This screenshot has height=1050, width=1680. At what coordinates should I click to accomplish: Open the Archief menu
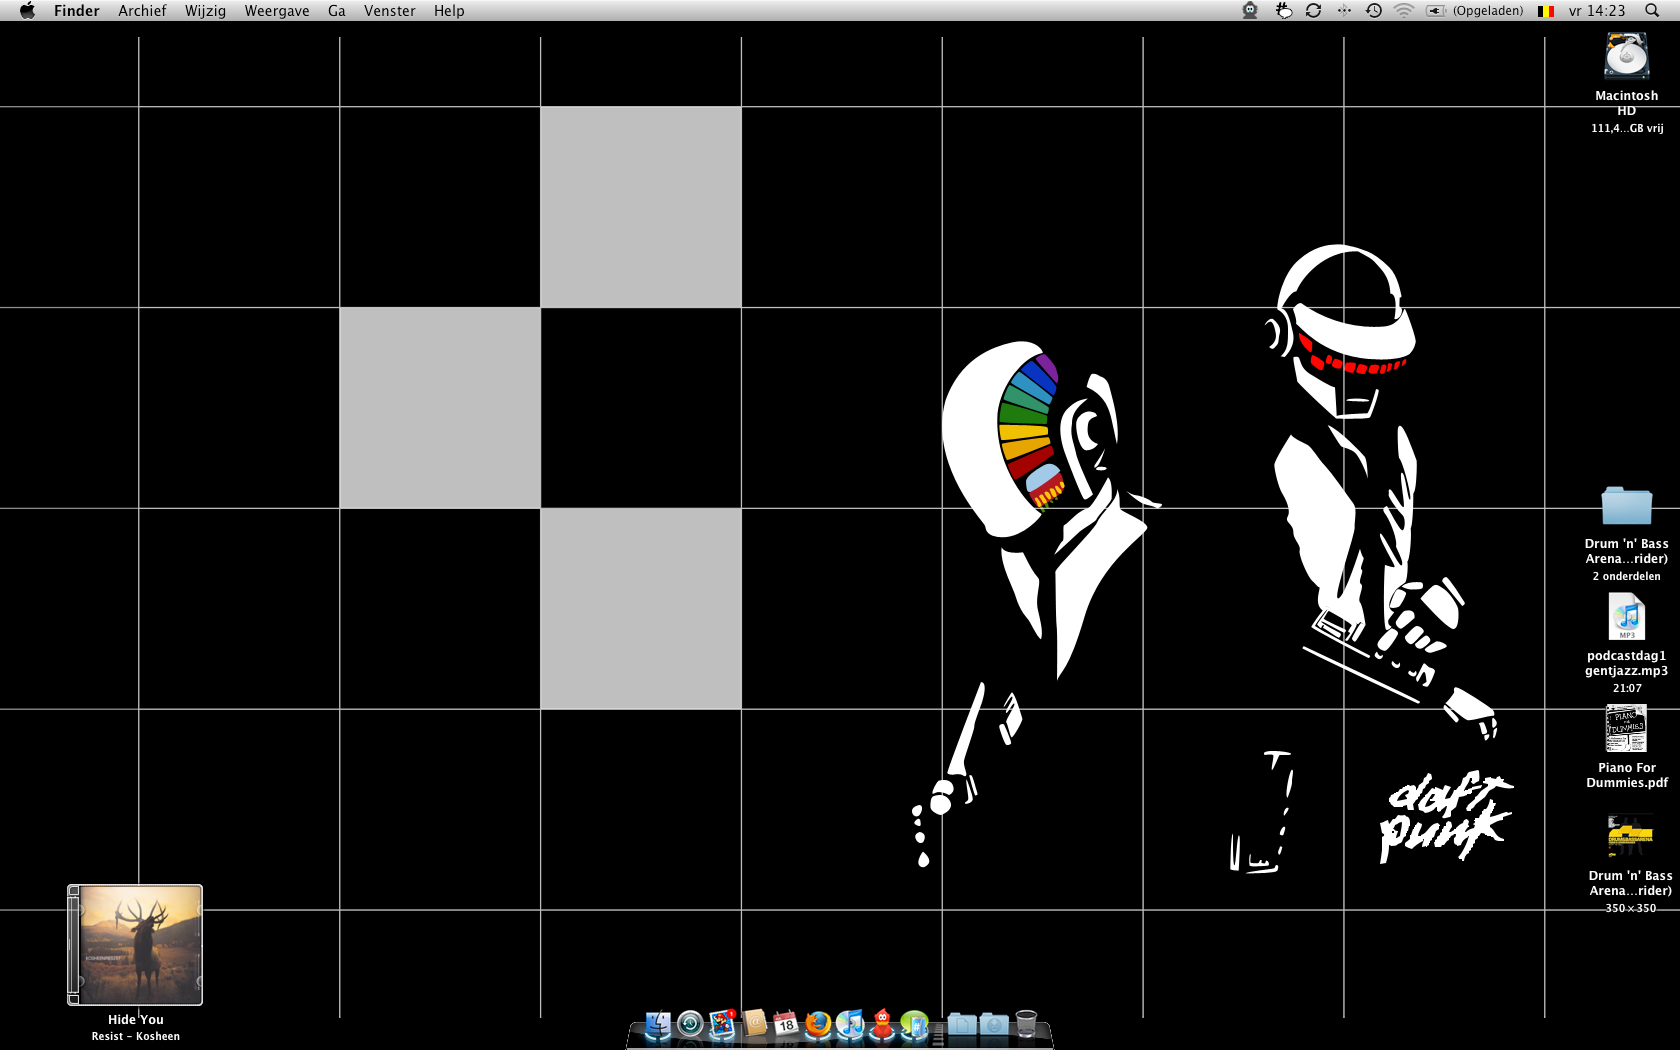[x=142, y=11]
